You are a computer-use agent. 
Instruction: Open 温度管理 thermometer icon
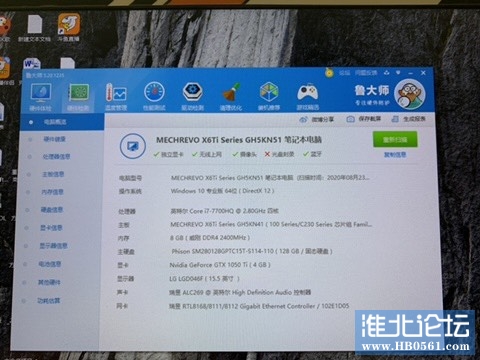116,93
